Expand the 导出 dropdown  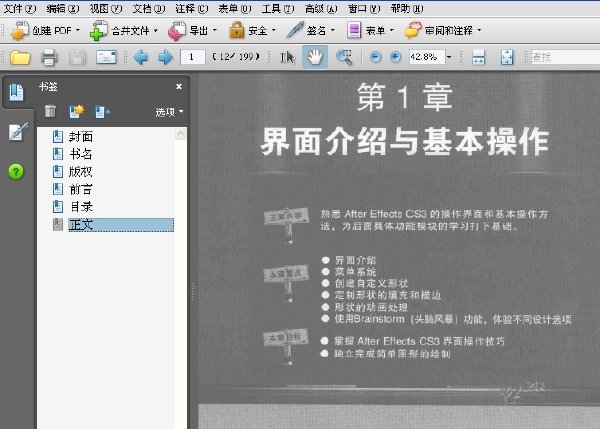(215, 30)
